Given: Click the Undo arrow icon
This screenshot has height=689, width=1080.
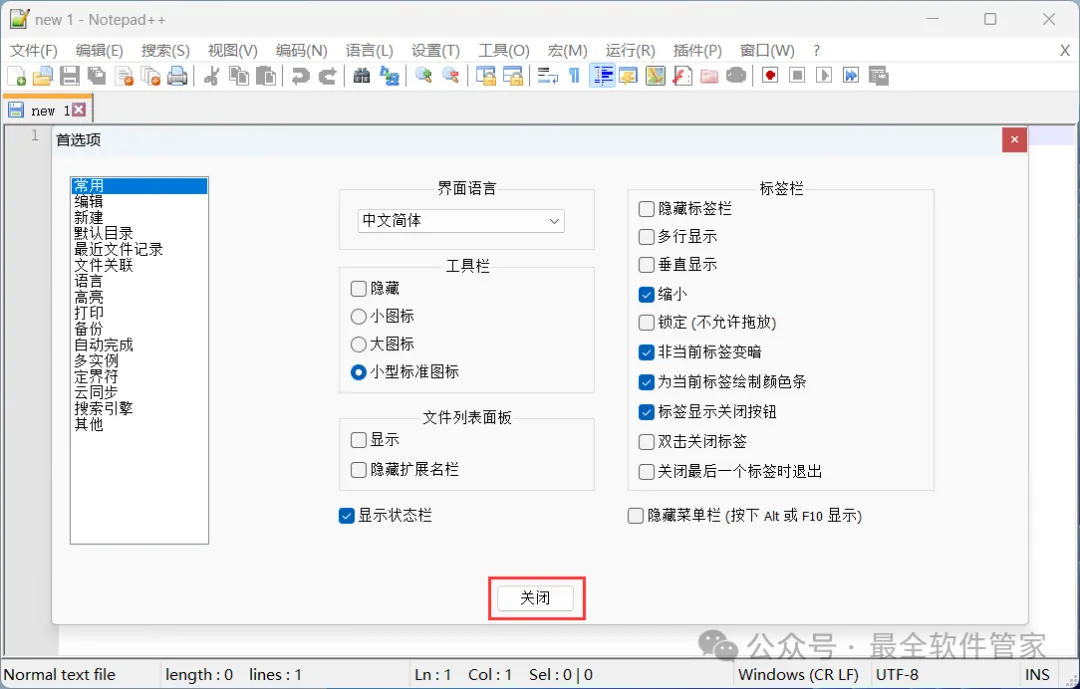Looking at the screenshot, I should (300, 76).
